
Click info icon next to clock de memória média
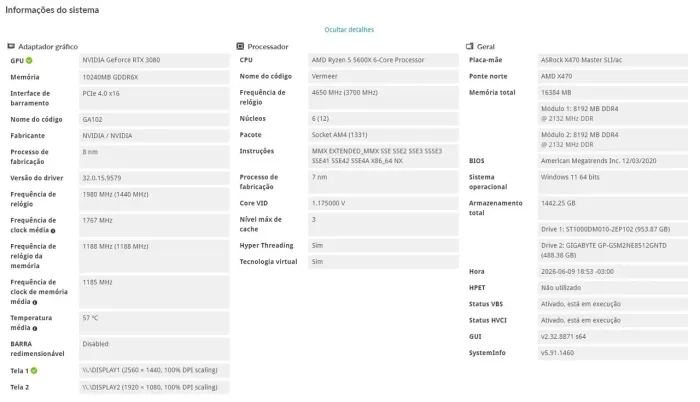coord(35,302)
